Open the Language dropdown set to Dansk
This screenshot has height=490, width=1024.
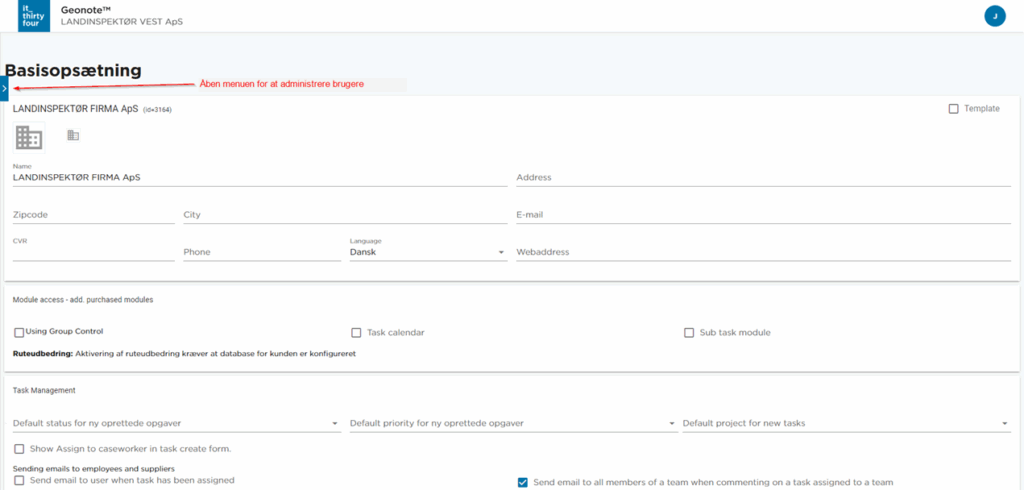click(427, 253)
